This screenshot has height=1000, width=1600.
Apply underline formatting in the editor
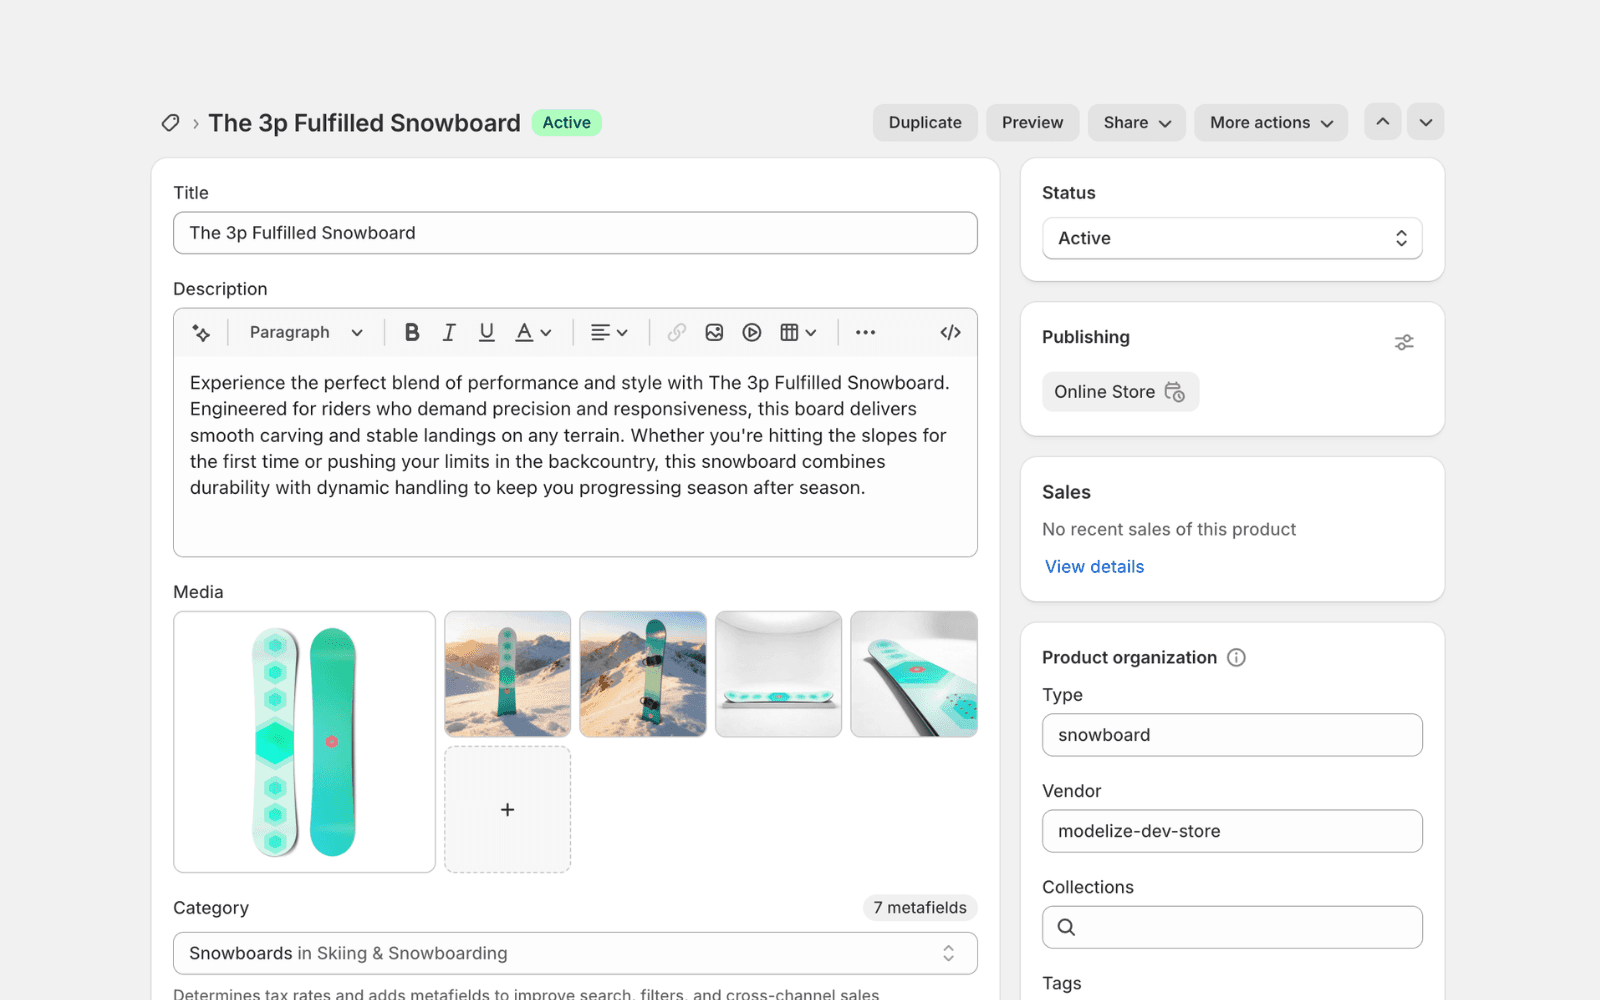click(487, 332)
